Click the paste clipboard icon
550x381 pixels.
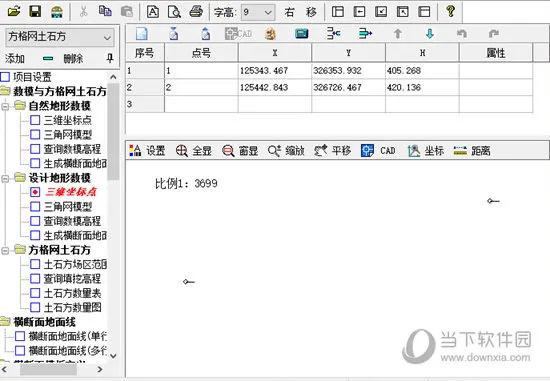[x=127, y=12]
